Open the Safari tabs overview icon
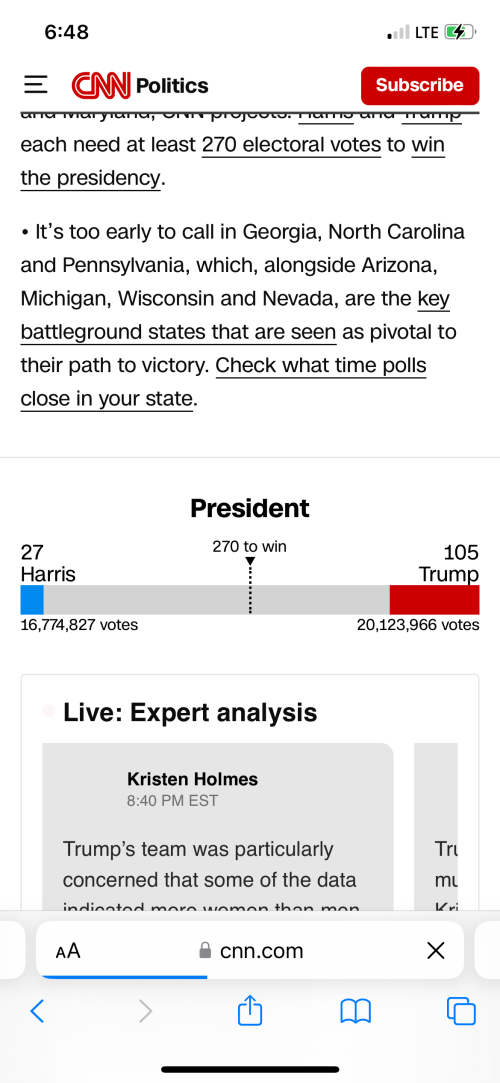 click(x=461, y=1011)
